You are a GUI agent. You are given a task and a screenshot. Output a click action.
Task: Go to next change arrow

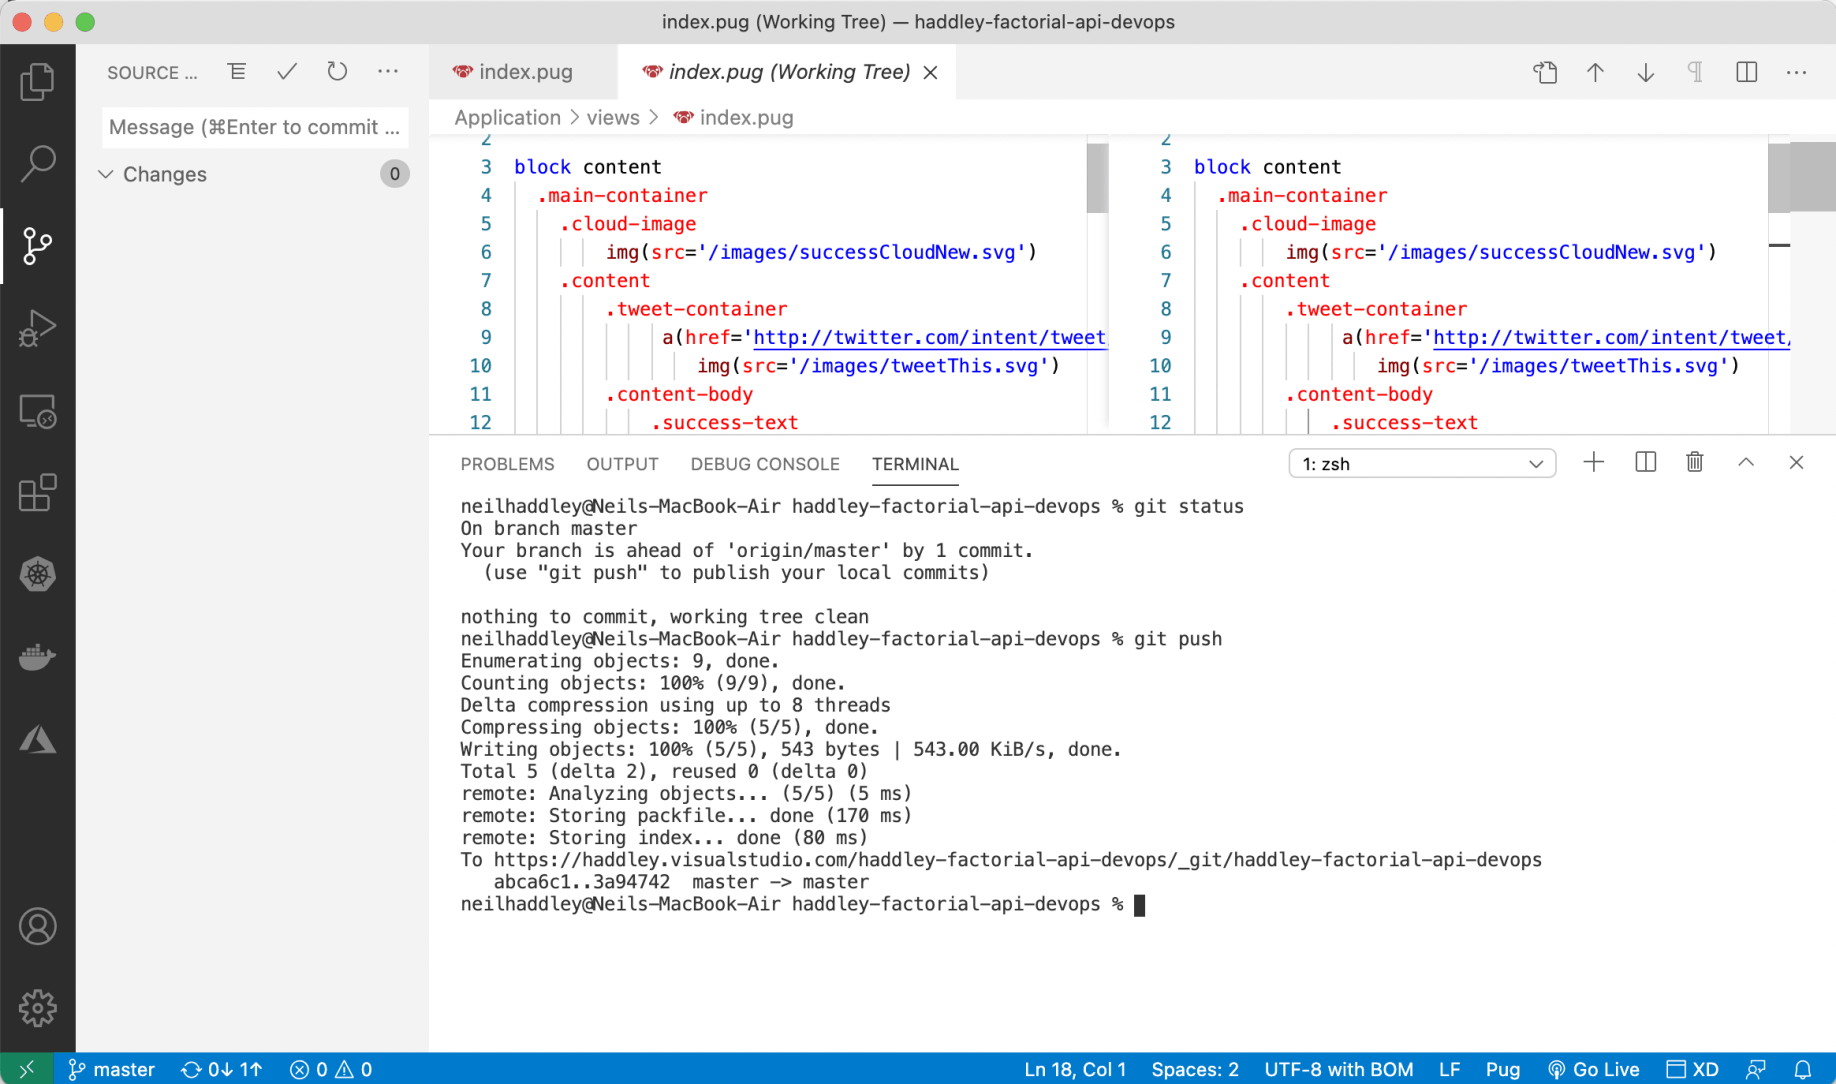[1645, 72]
